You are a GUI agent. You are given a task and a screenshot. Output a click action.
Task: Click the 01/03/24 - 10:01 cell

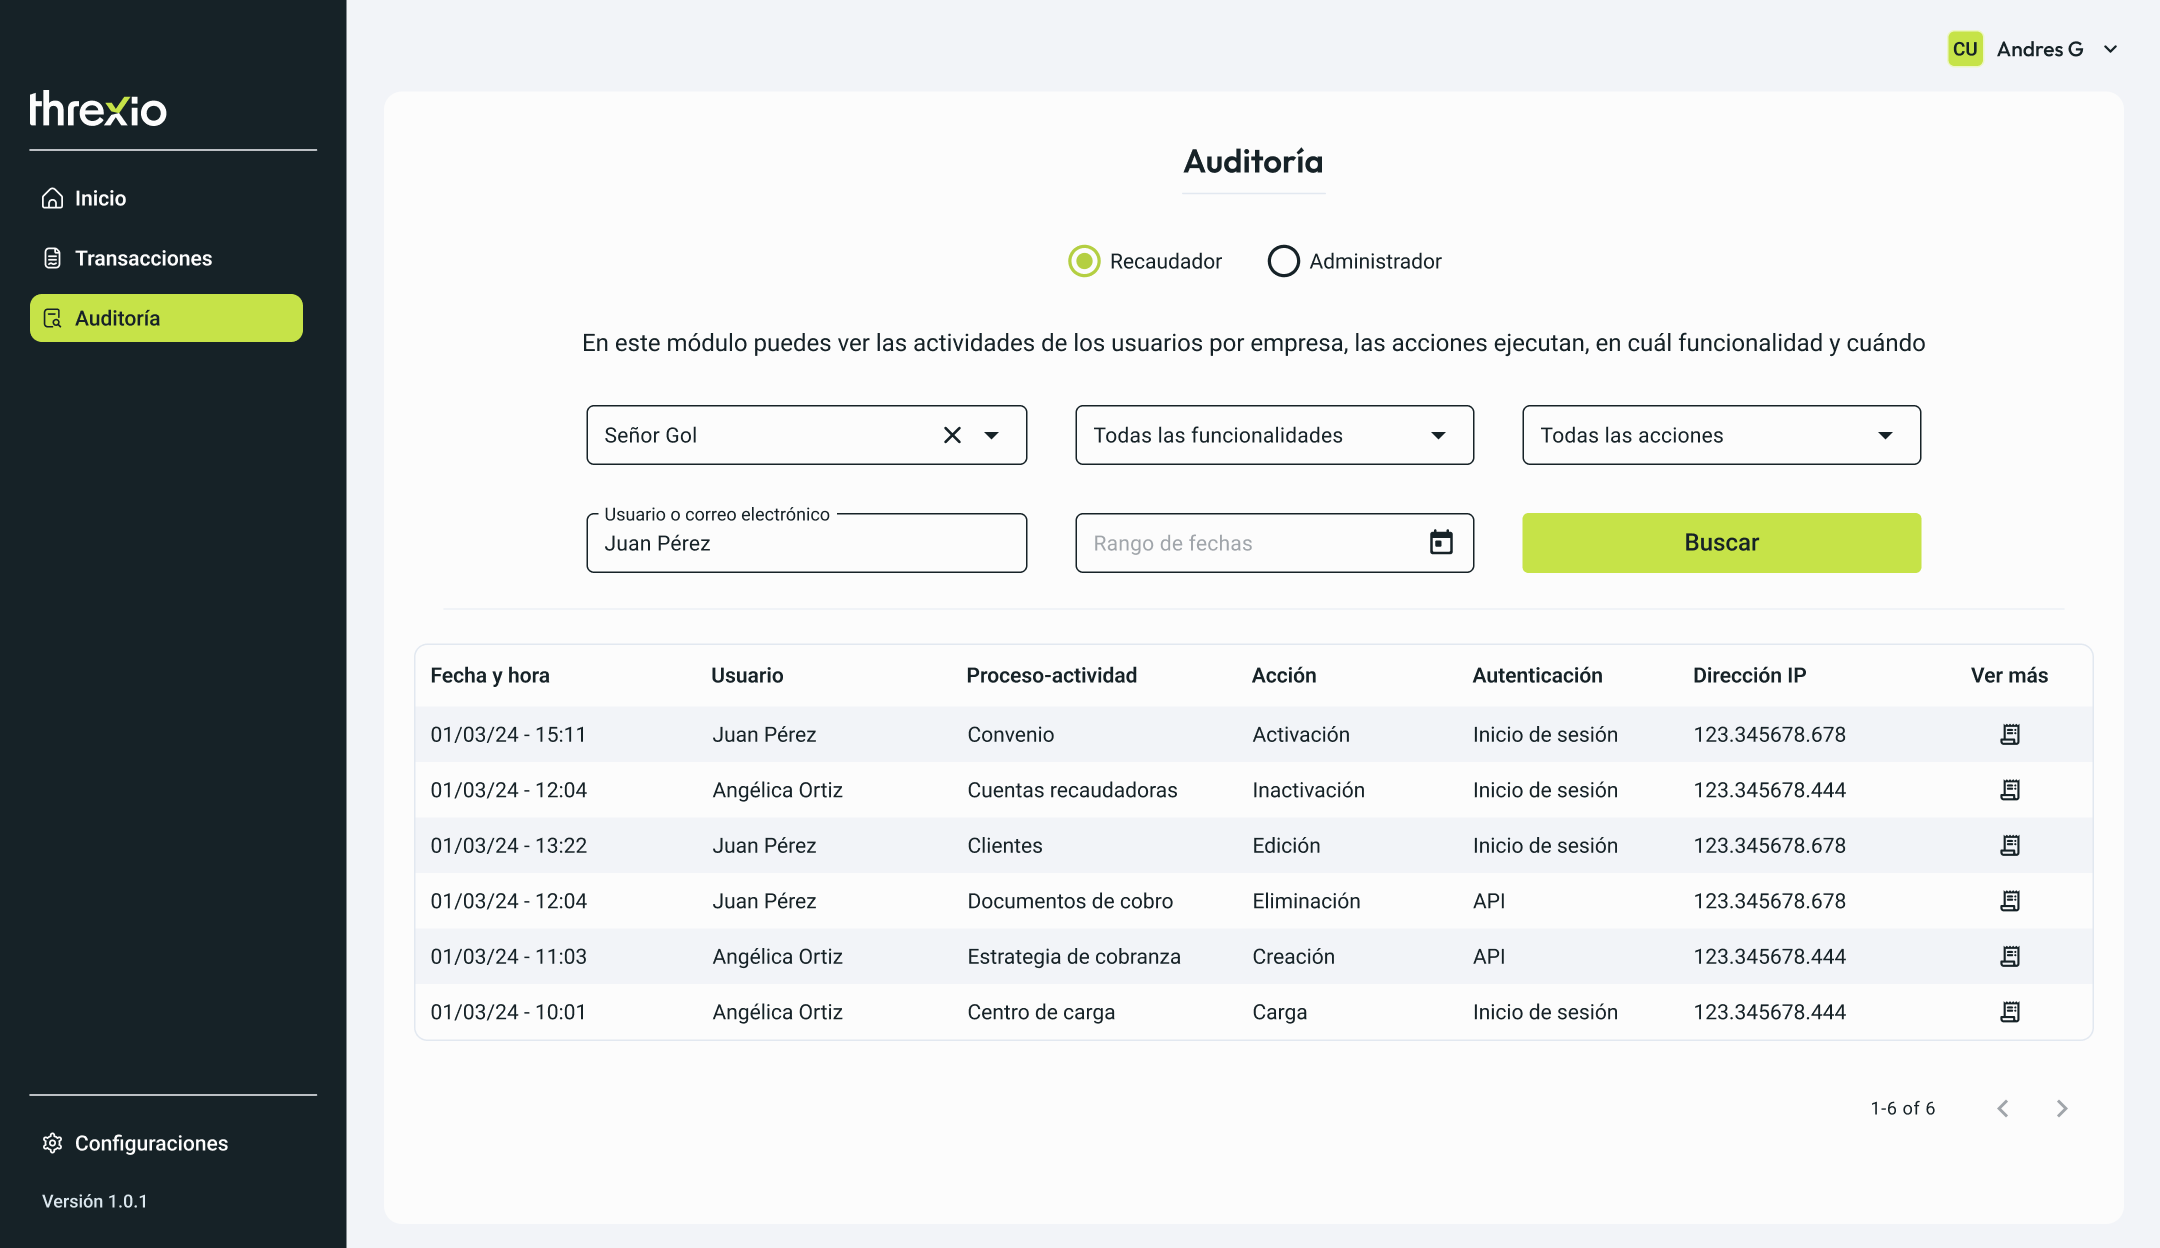pos(508,1012)
